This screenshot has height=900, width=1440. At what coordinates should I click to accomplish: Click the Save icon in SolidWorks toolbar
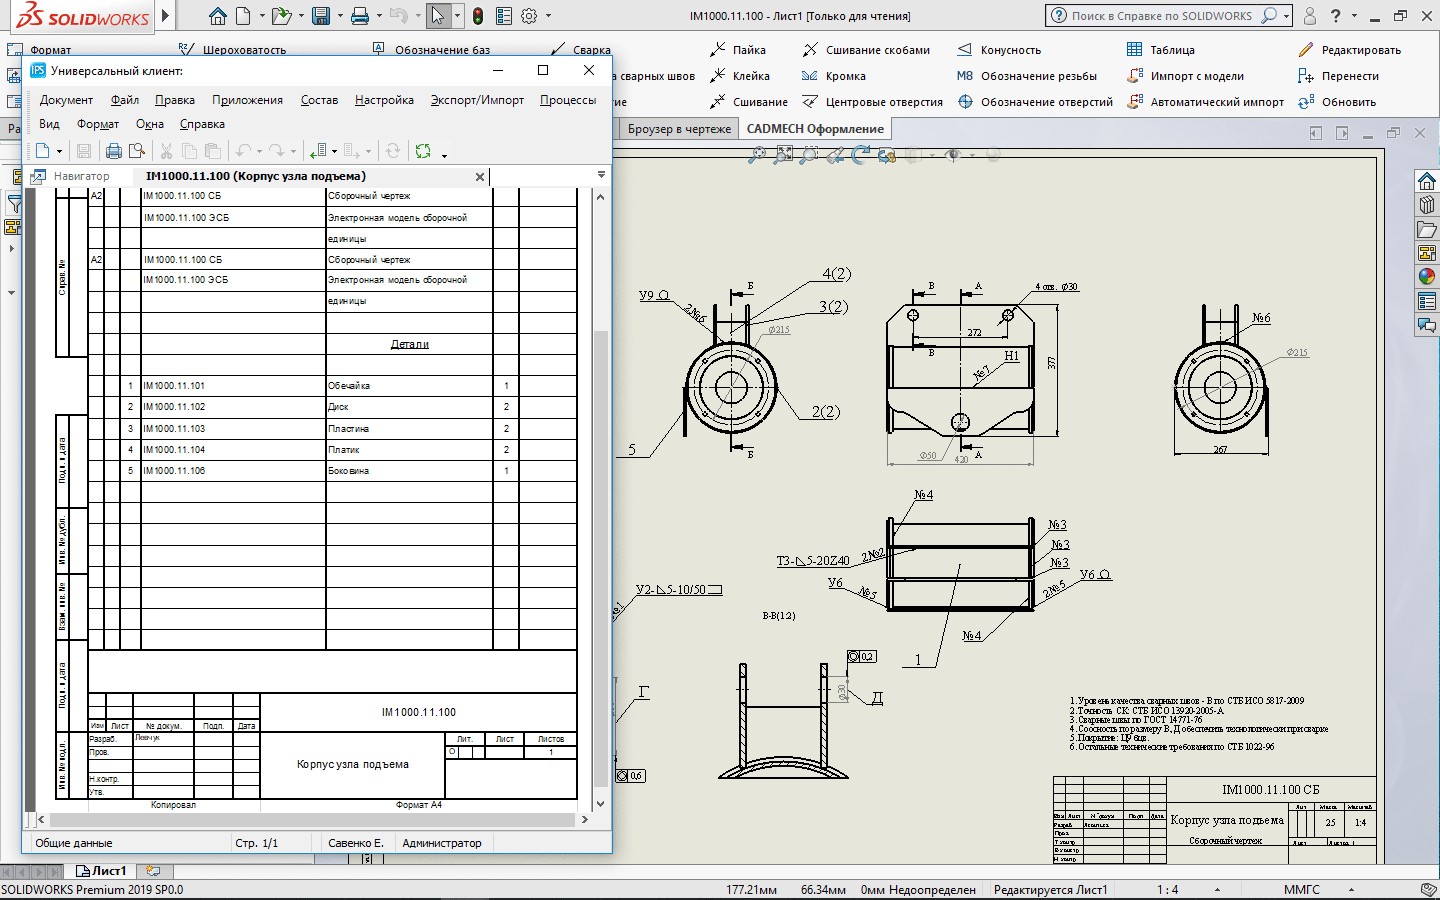tap(320, 16)
